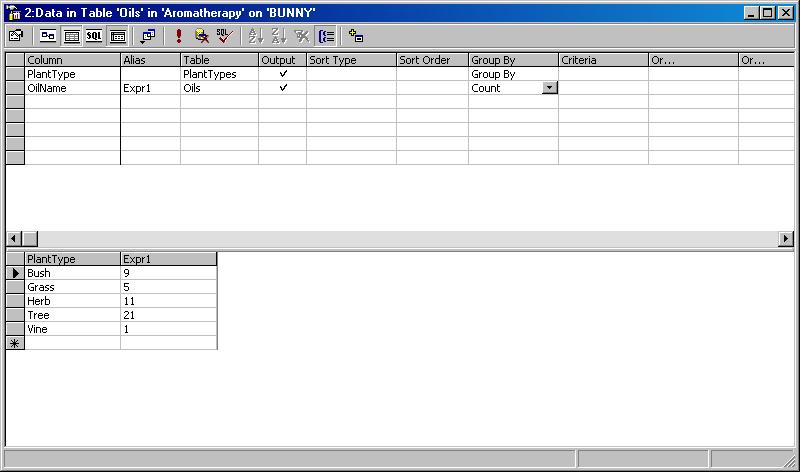Viewport: 800px width, 472px height.
Task: Toggle the grid pane button
Action: (x=71, y=36)
